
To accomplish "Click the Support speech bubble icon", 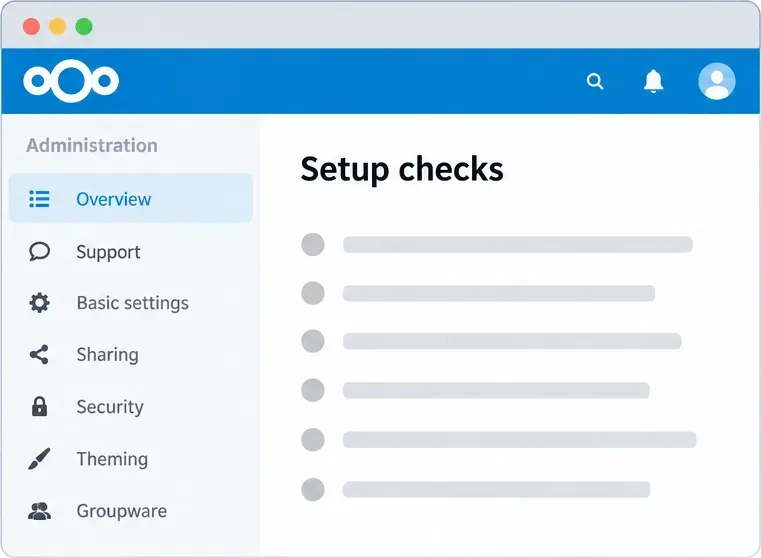I will [x=39, y=251].
